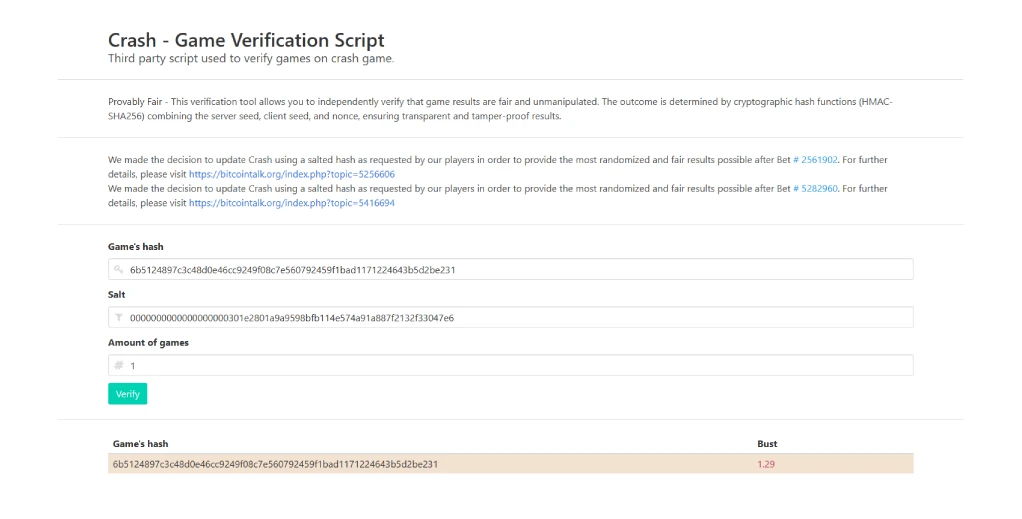The width and height of the screenshot is (1022, 519).
Task: Click the Provably Fair description paragraph
Action: pyautogui.click(x=501, y=109)
